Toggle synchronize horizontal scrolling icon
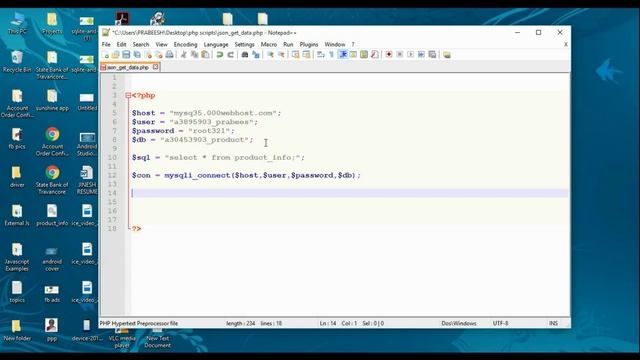 (306, 55)
